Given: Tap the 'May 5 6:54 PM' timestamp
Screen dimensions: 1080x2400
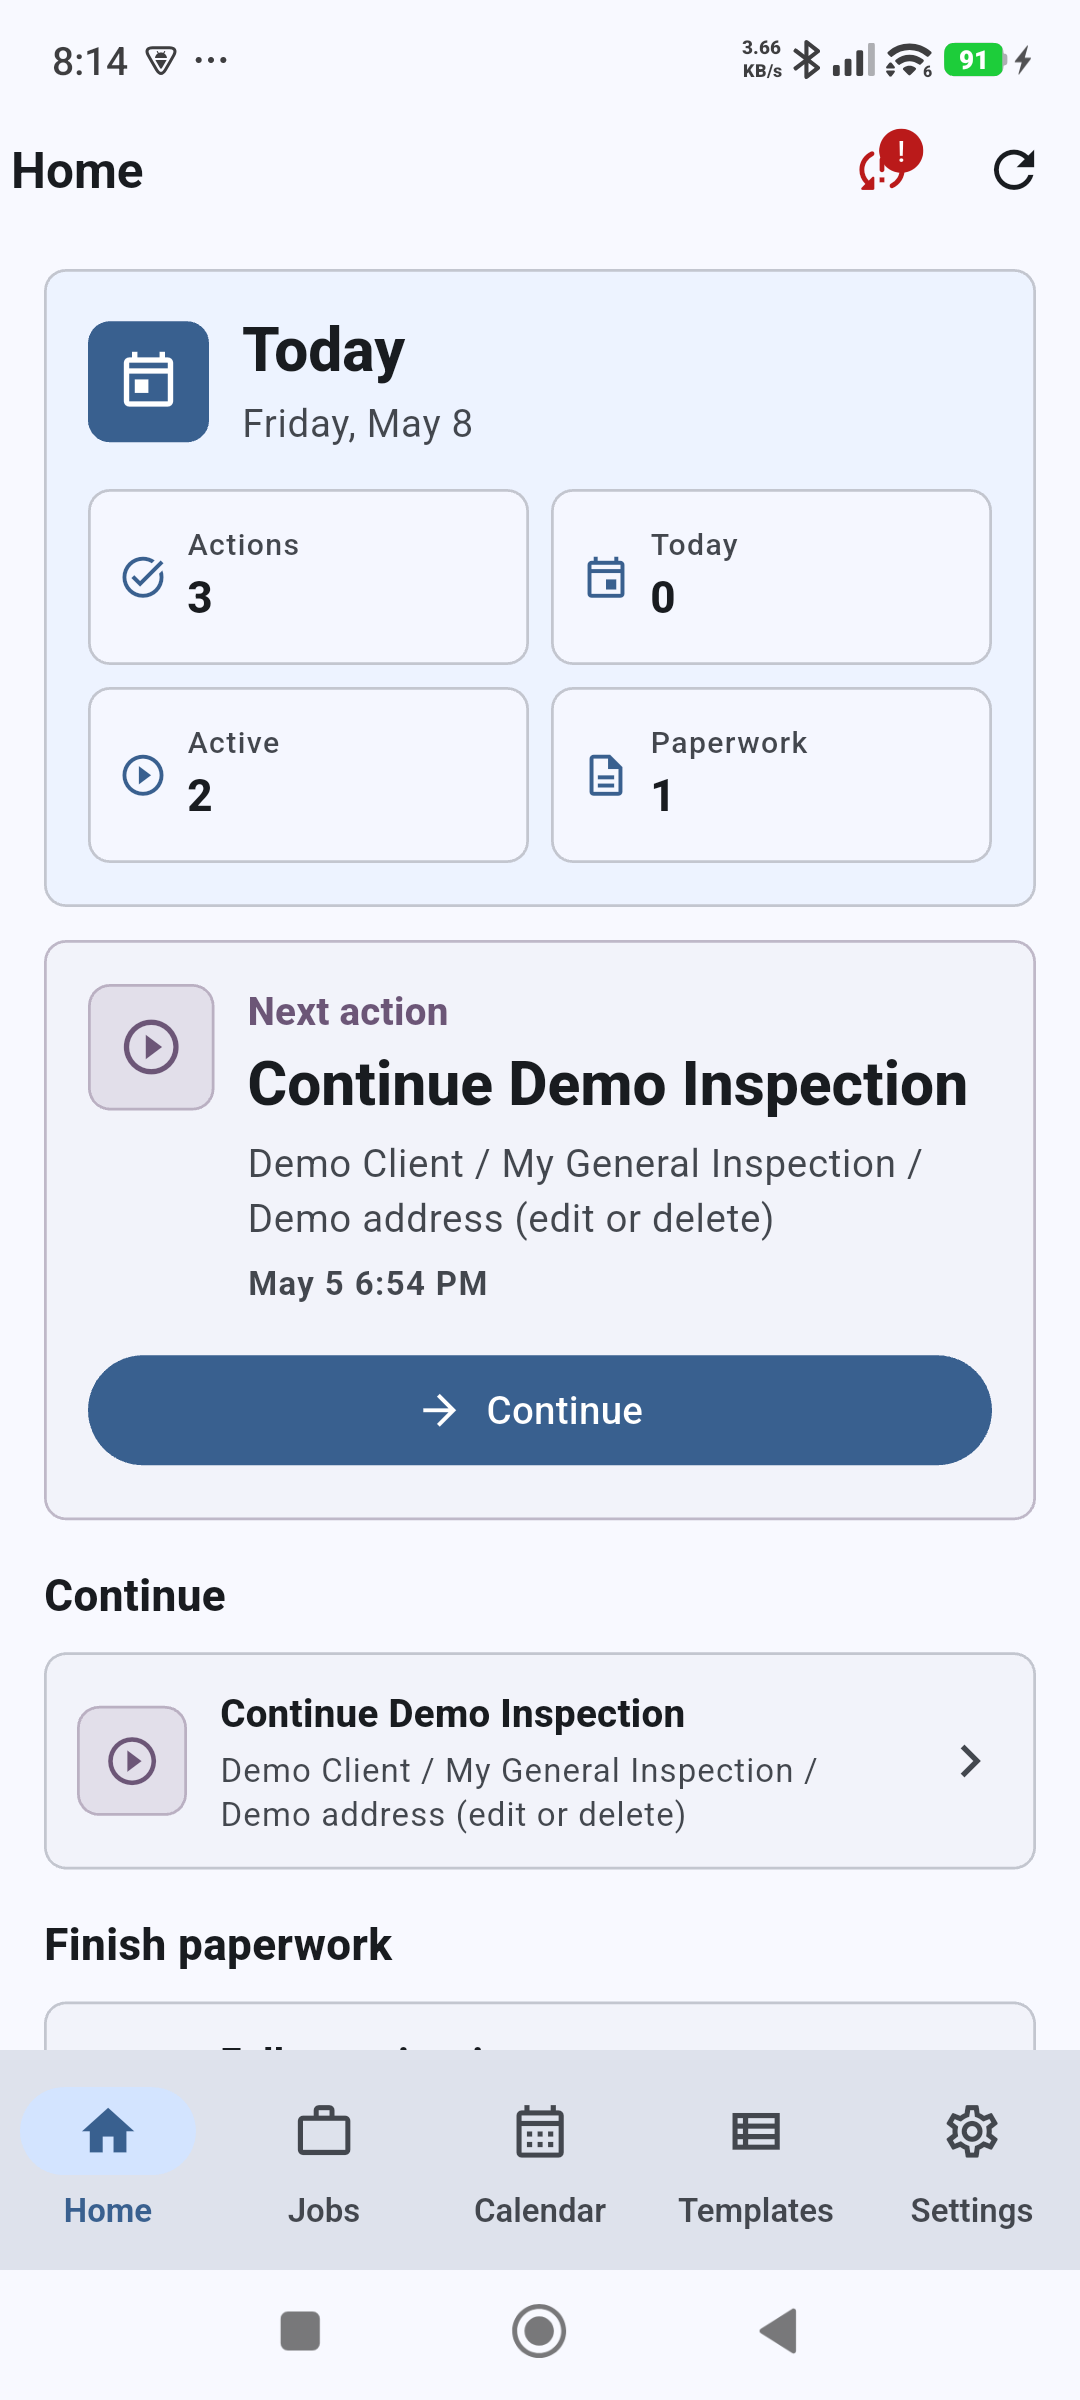Looking at the screenshot, I should click(x=368, y=1283).
